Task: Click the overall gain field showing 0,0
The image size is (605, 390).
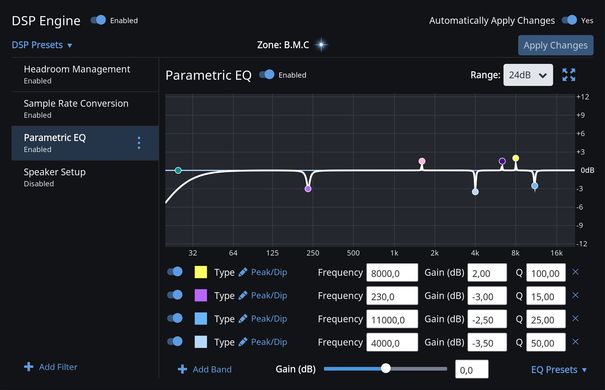Action: (x=471, y=369)
